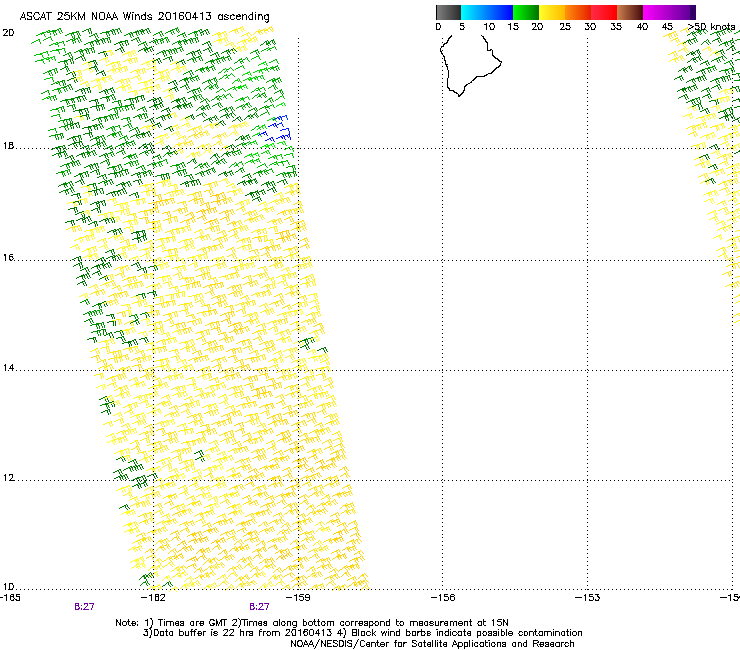Click the magenta 40-45 knots legend segment
740x650 pixels.
pyautogui.click(x=656, y=12)
